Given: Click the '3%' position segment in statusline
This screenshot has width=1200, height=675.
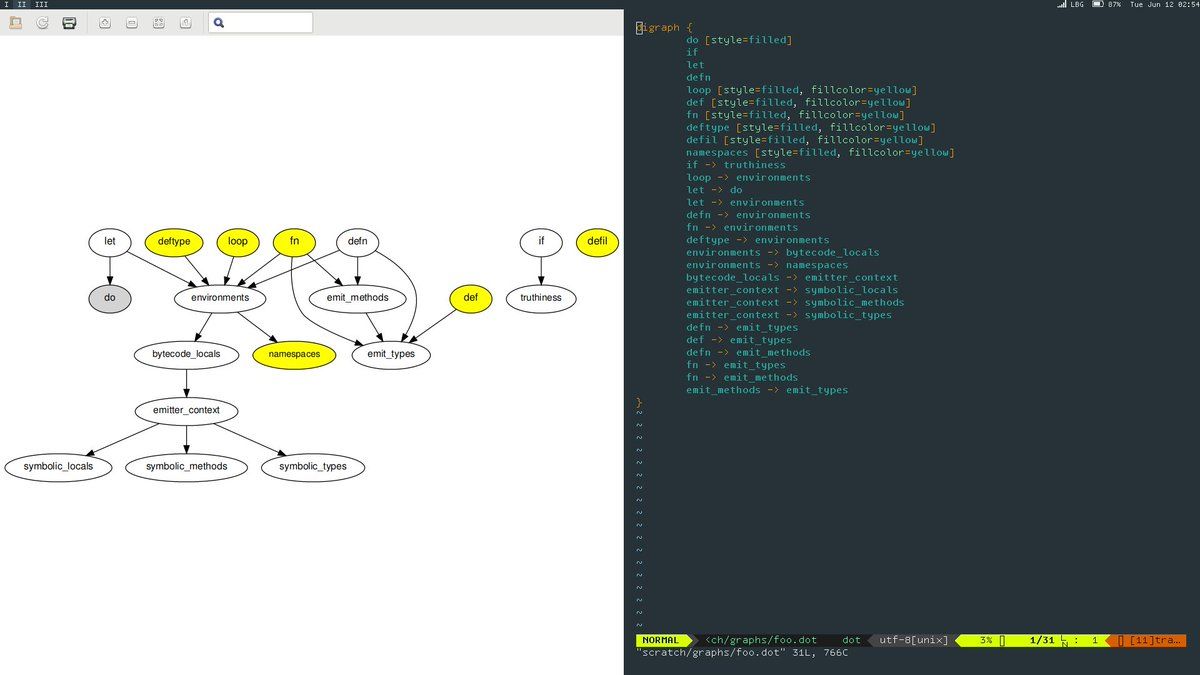Looking at the screenshot, I should [986, 640].
